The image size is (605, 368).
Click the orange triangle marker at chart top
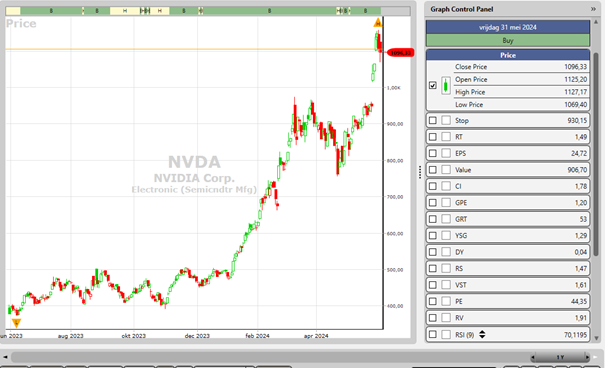click(378, 23)
